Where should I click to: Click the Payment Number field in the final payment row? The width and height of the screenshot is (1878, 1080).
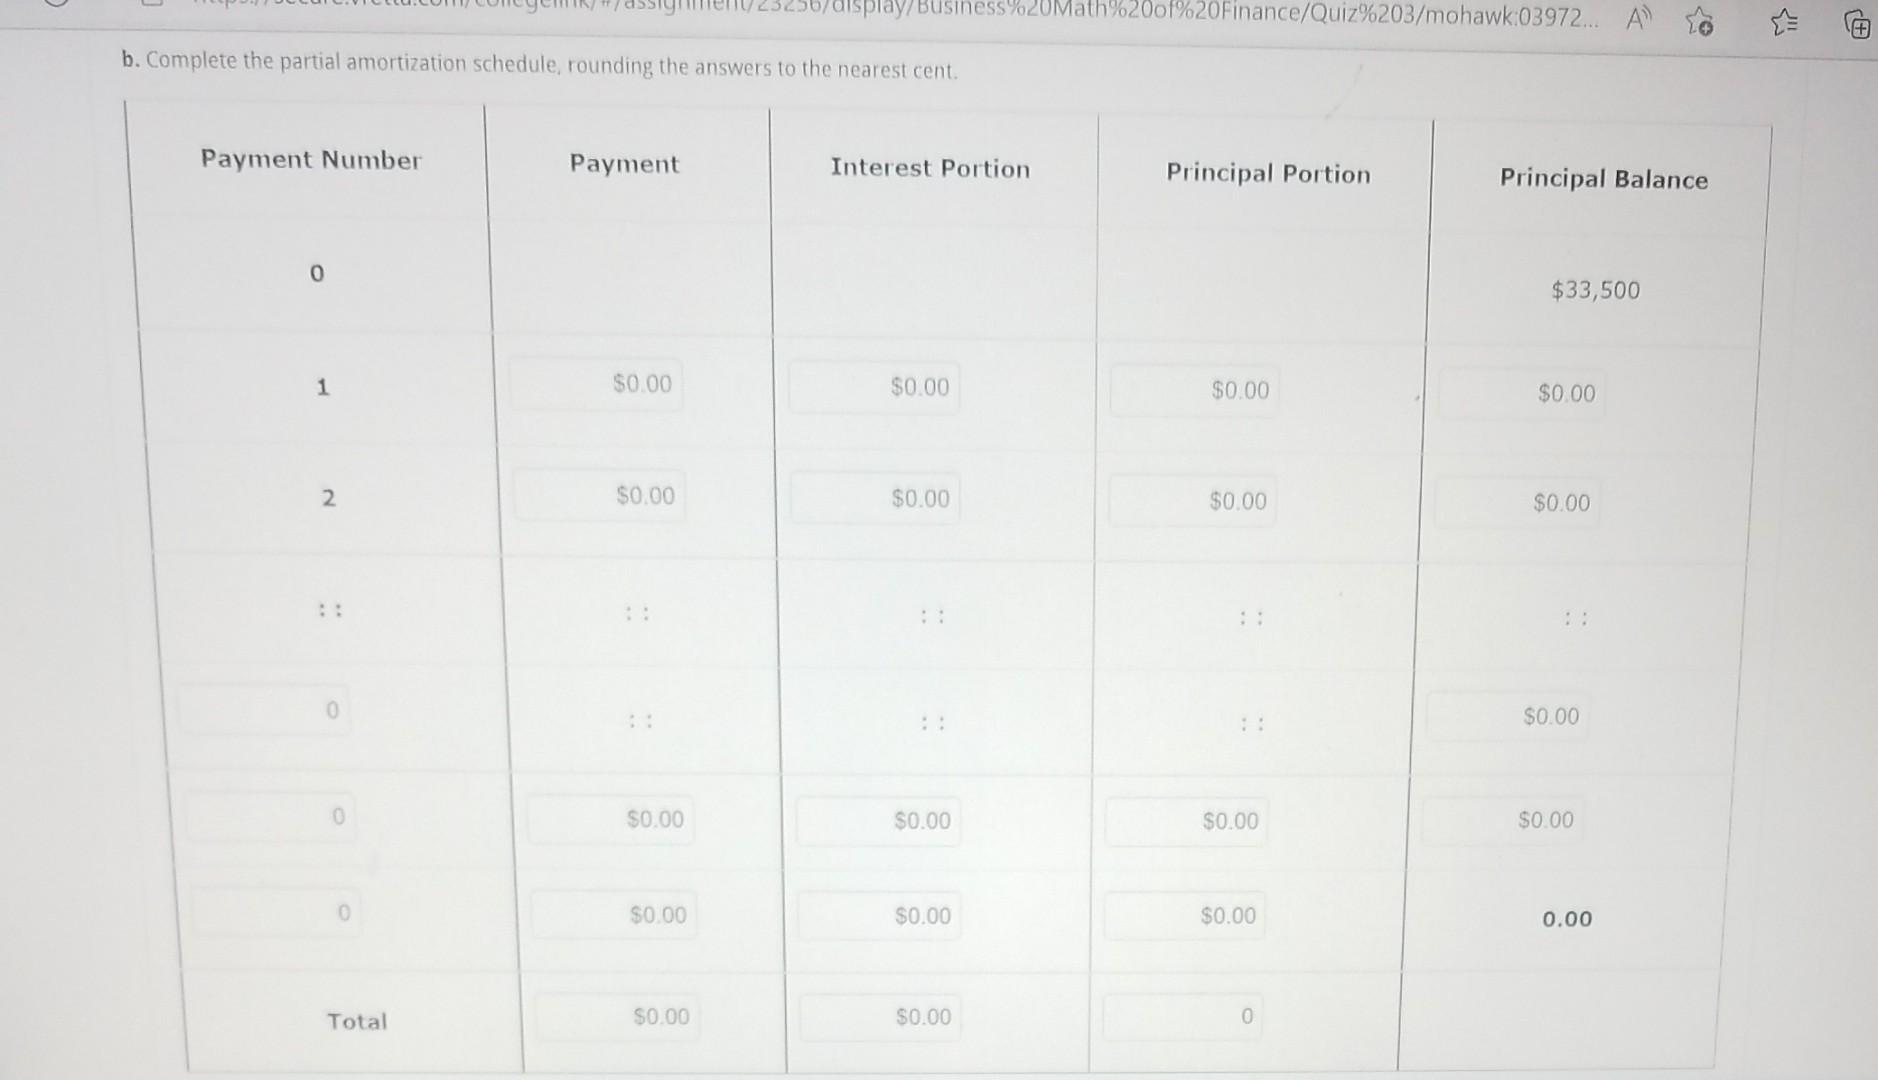278,913
